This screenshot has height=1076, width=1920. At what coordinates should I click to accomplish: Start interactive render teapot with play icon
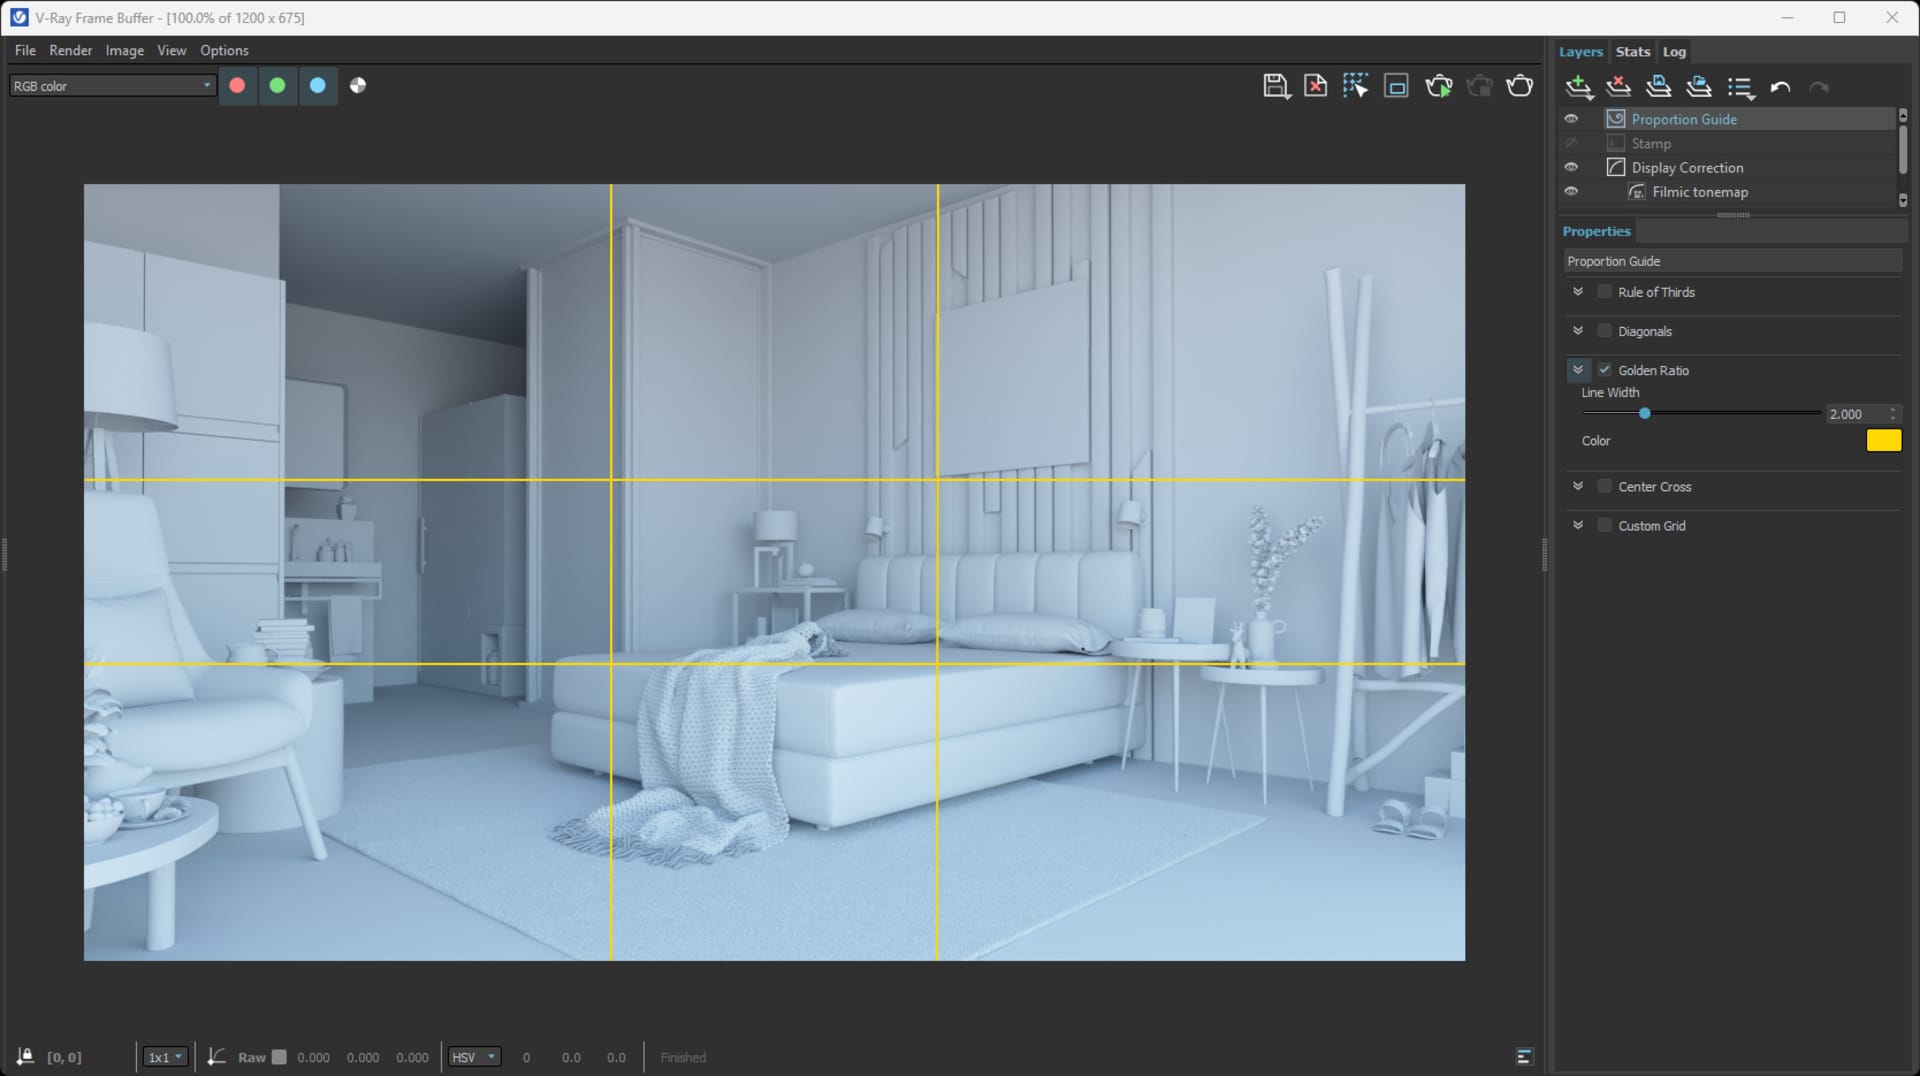[x=1439, y=87]
